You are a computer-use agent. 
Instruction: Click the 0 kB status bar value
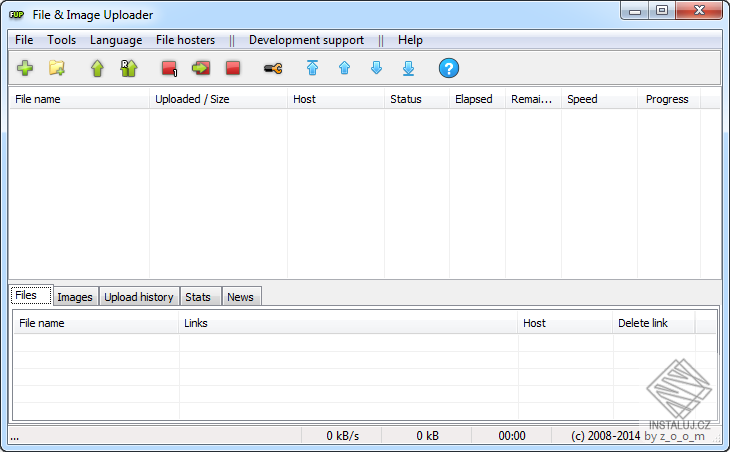tap(427, 436)
